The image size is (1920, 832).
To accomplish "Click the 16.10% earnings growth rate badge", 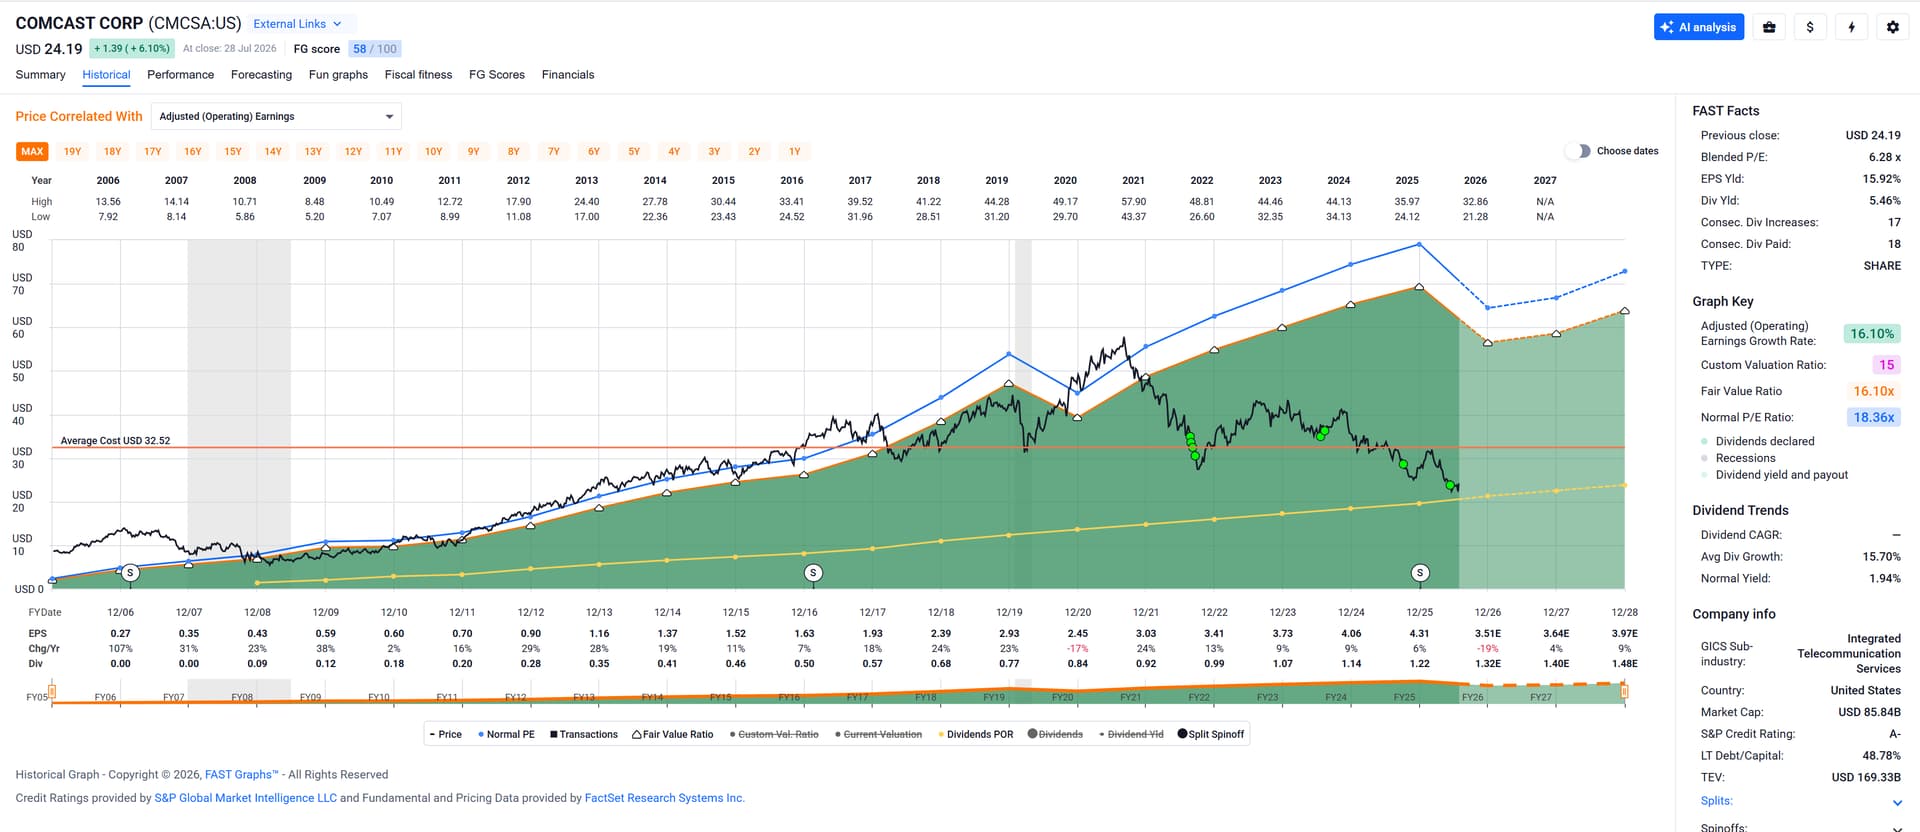I will 1871,334.
